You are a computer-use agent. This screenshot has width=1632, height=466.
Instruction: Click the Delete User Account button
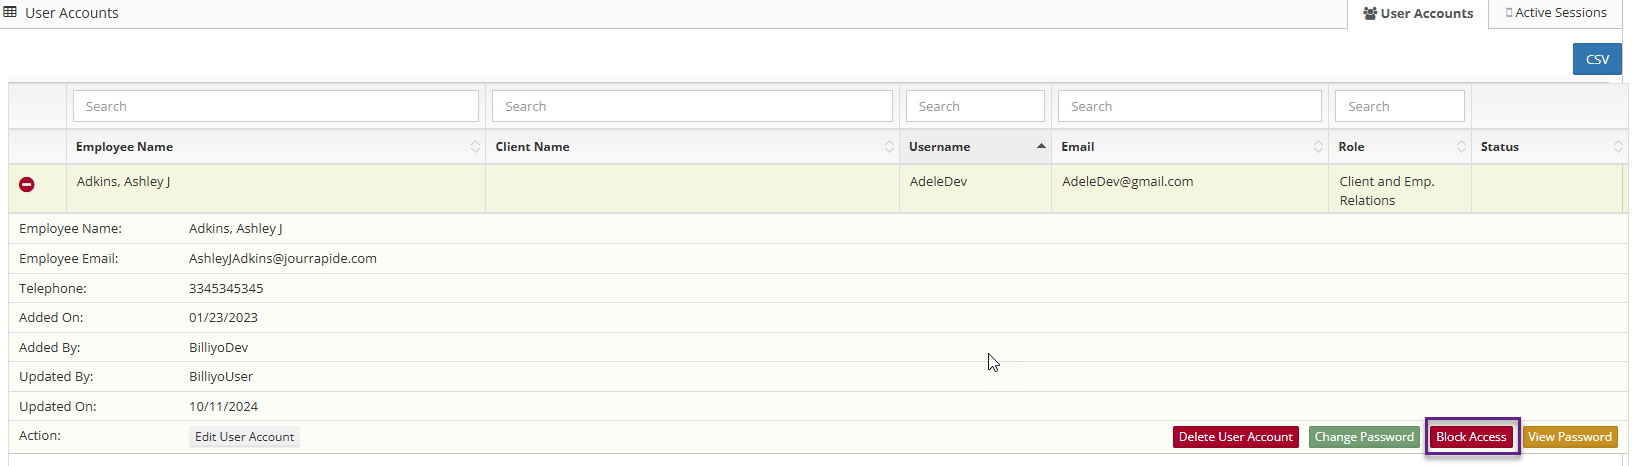pos(1235,437)
